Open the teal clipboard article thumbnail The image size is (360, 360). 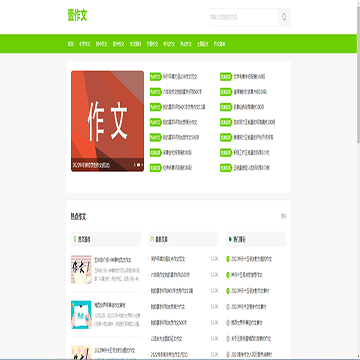(x=81, y=315)
